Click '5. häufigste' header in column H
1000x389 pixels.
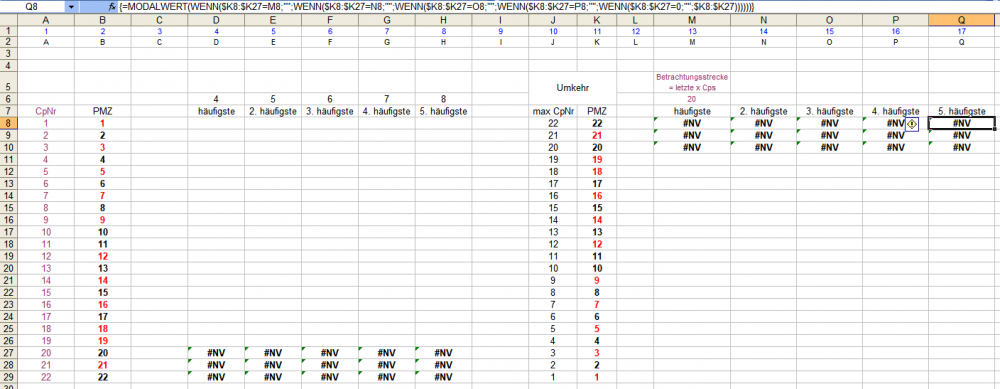click(443, 112)
